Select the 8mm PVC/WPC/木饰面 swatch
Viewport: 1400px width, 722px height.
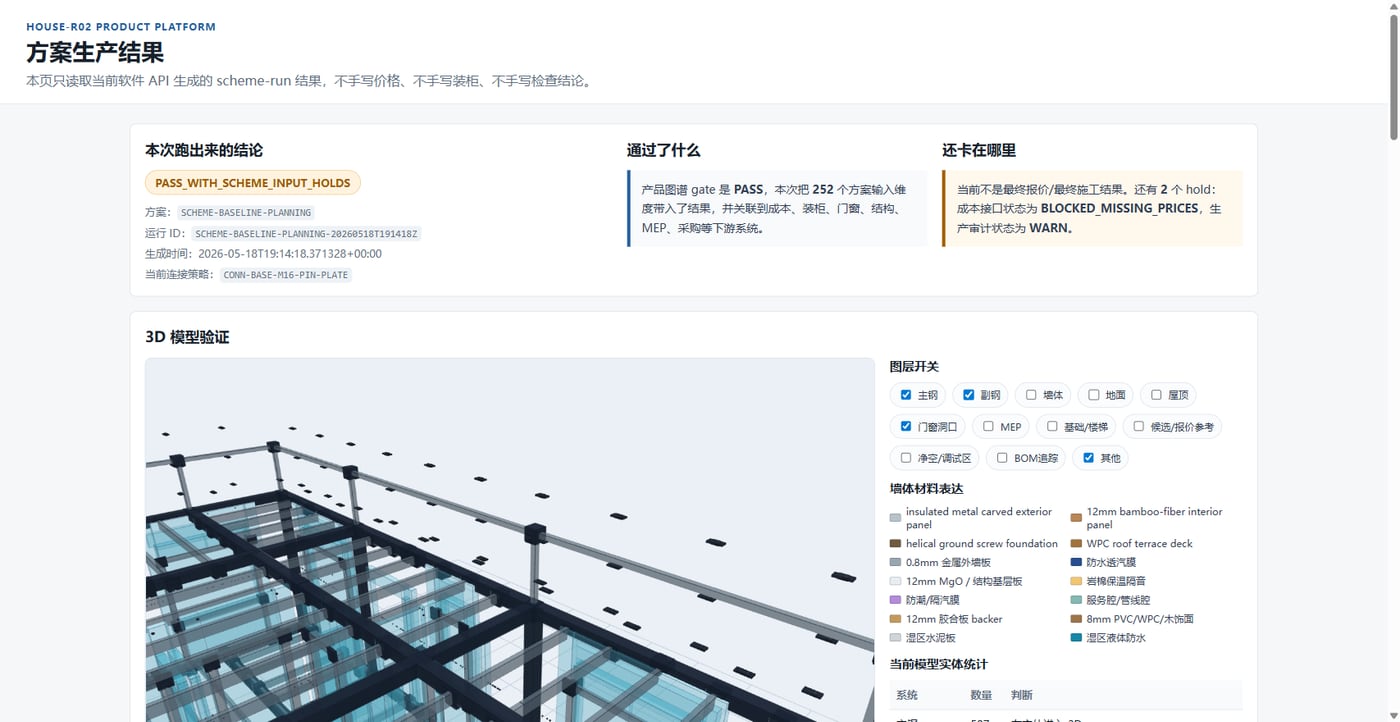(1076, 619)
